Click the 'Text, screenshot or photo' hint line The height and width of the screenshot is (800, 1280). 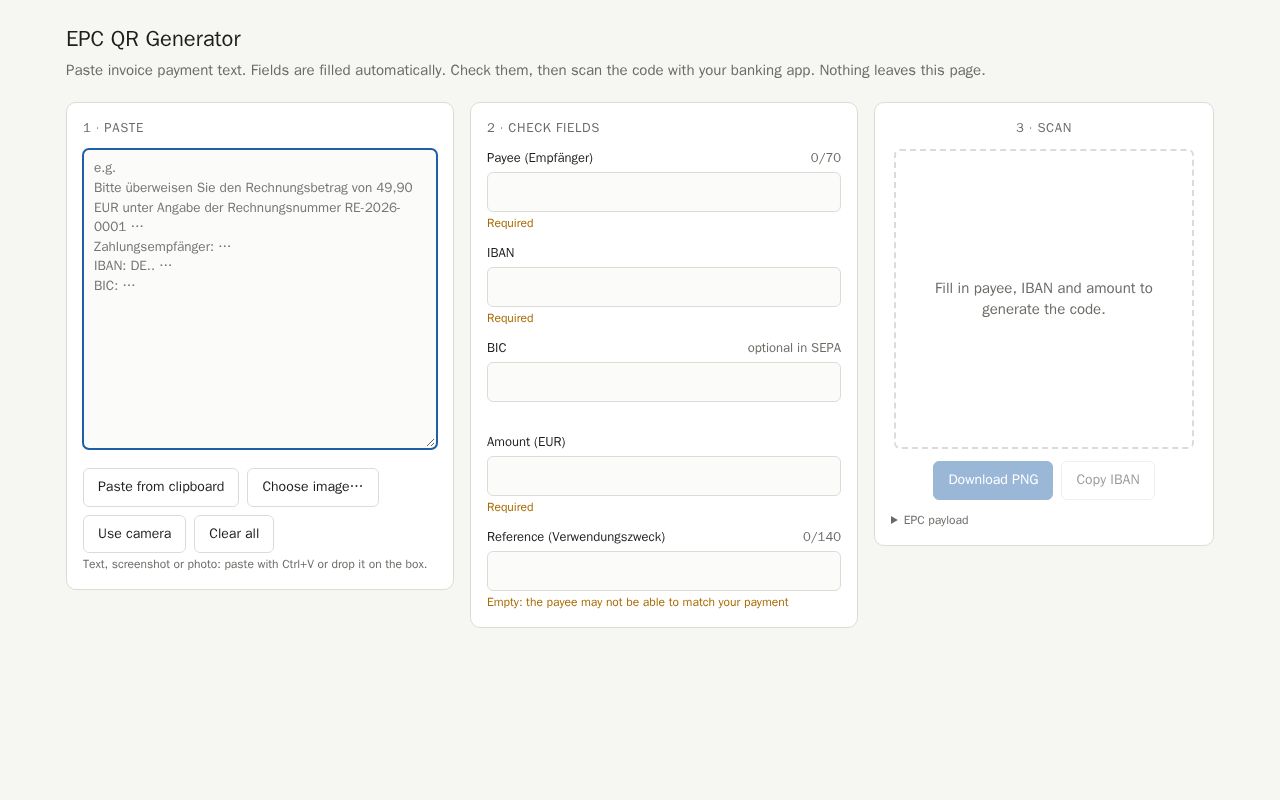click(x=255, y=564)
